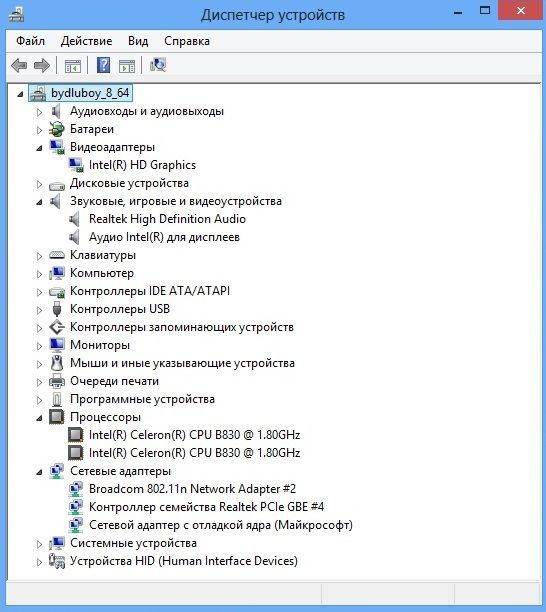The height and width of the screenshot is (612, 546).
Task: Click the printer icon beside Очереди печати
Action: (57, 381)
